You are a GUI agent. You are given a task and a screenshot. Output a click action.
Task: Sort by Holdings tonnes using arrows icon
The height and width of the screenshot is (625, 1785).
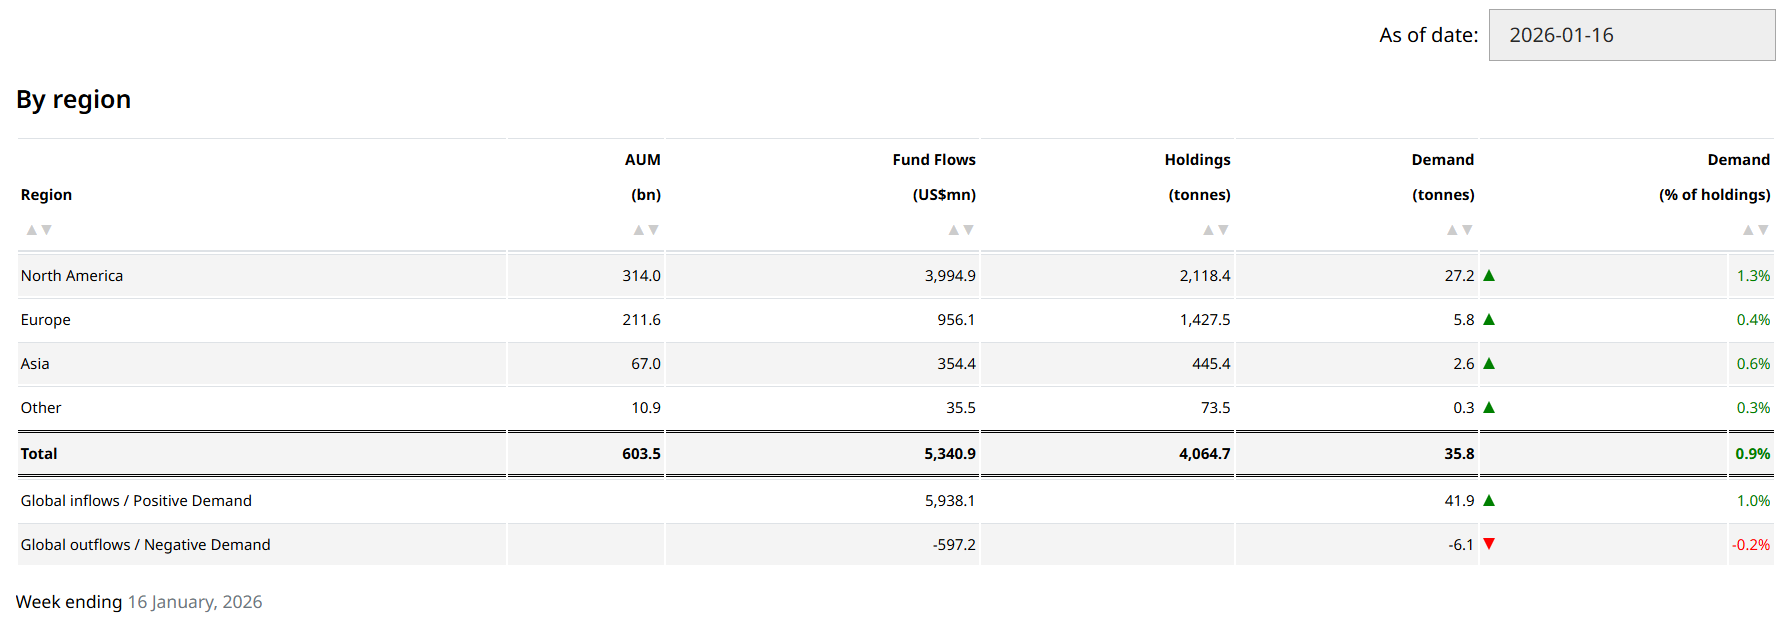click(x=1215, y=230)
